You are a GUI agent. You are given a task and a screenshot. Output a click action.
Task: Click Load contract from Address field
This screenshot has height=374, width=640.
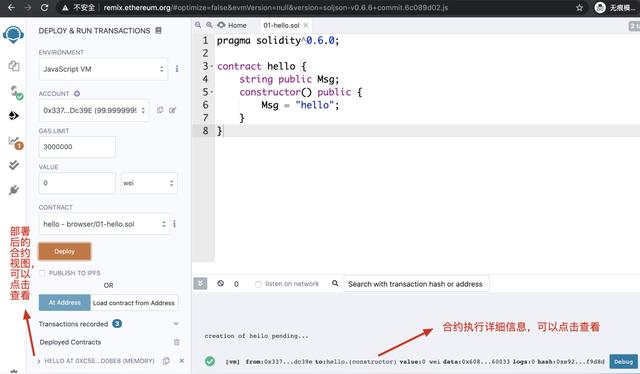coord(134,303)
